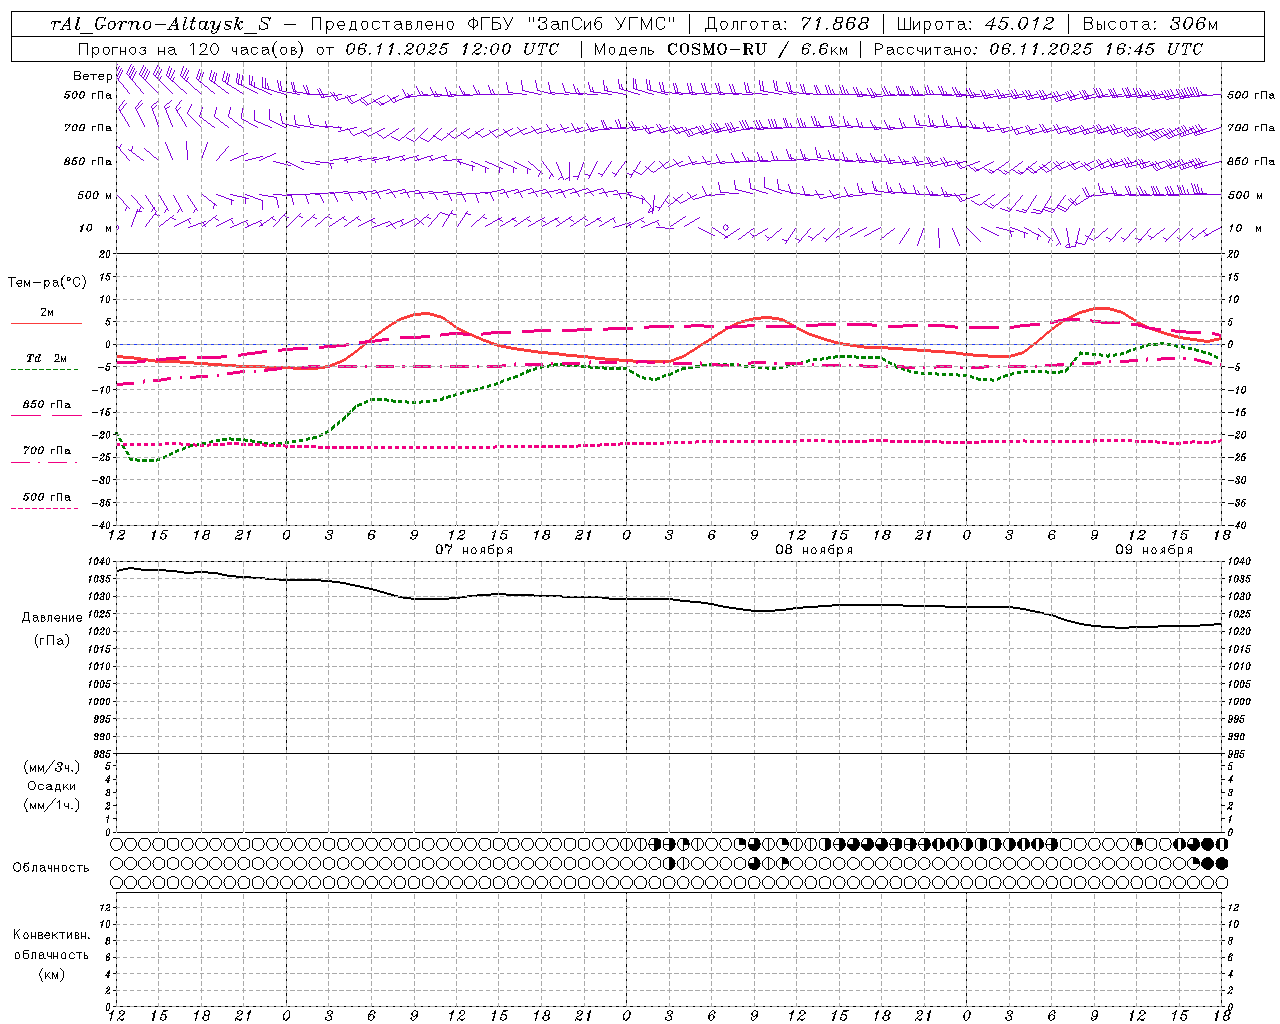The width and height of the screenshot is (1280, 1024).
Task: Click the (км) unit under convective cloudiness
Action: click(x=51, y=974)
